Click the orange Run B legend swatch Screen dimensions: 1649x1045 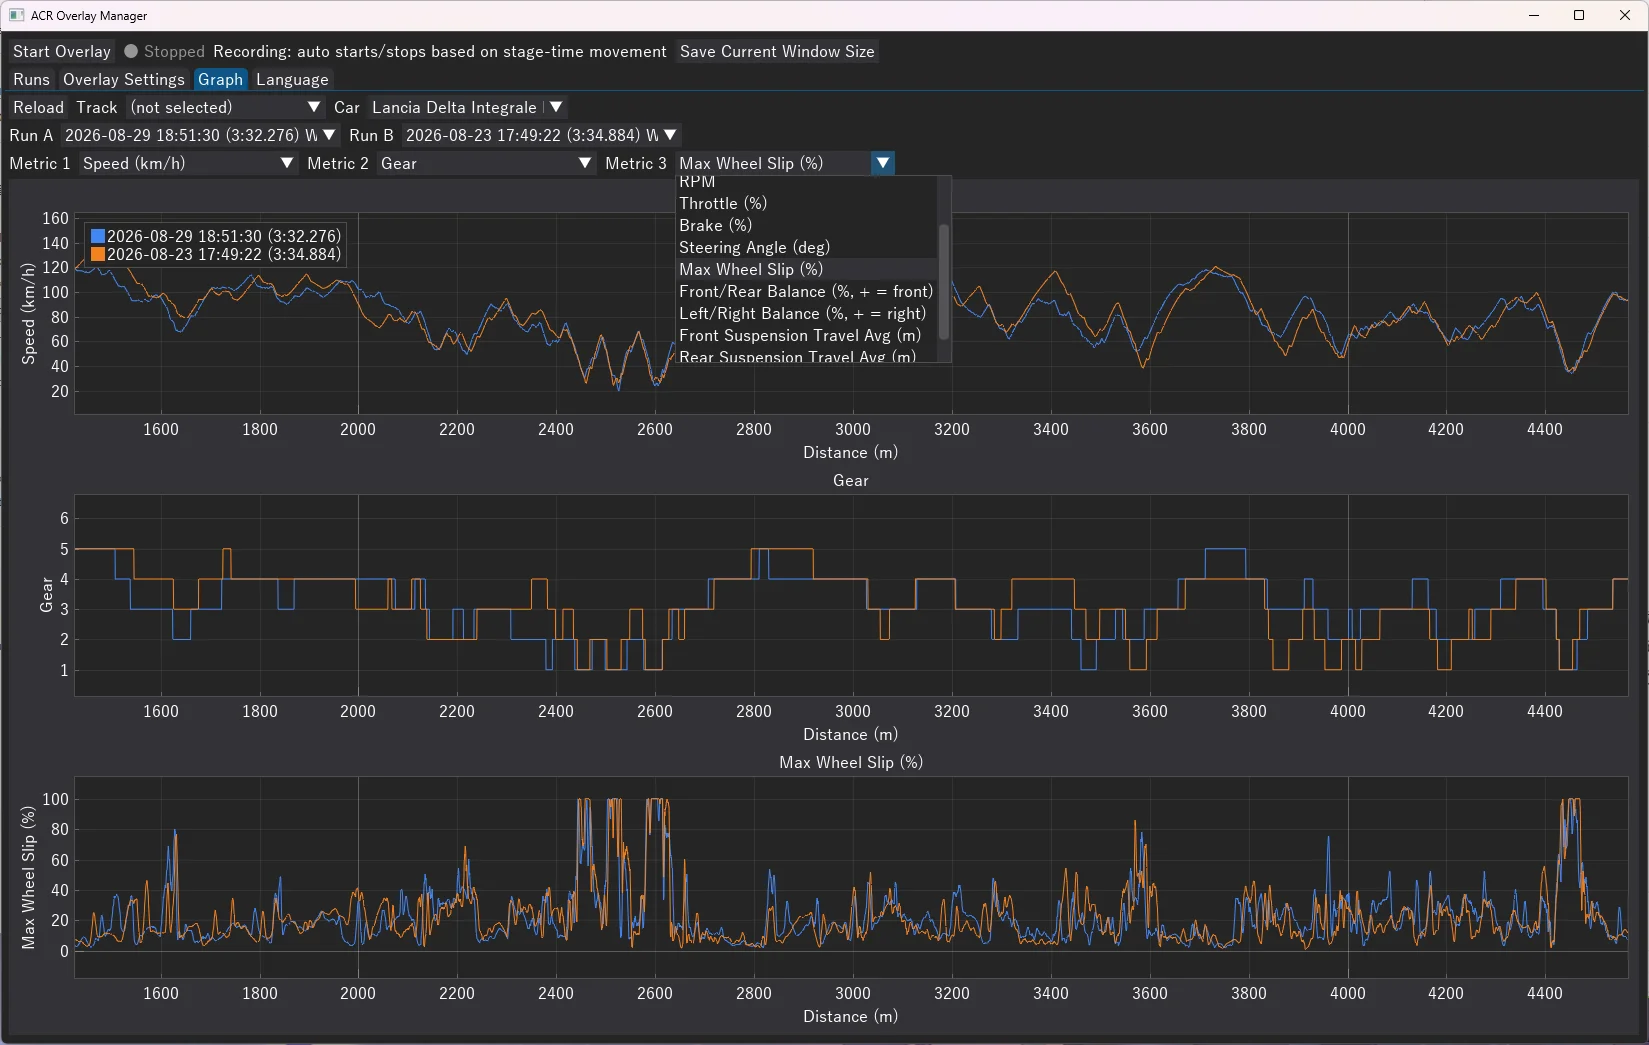[x=98, y=254]
